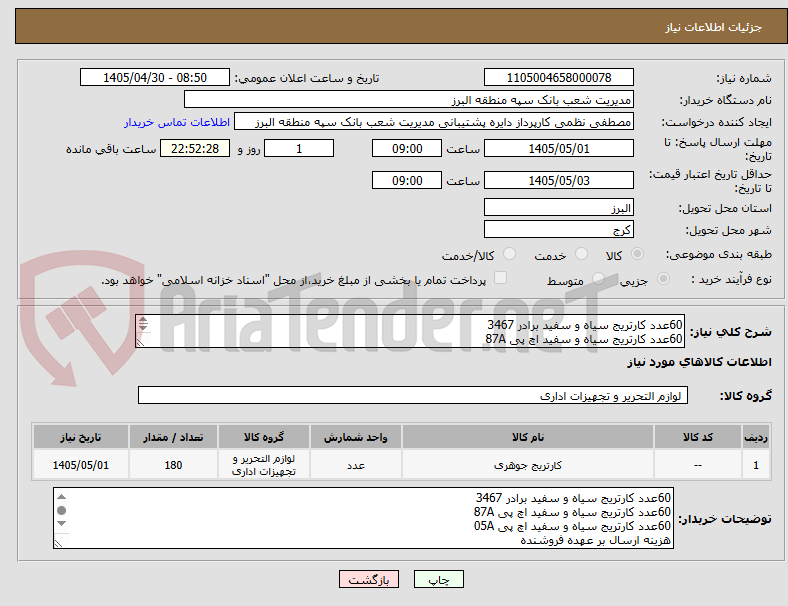Image resolution: width=788 pixels, height=606 pixels.
Task: Click the response deadline date 1405/05/01 field
Action: 558,149
